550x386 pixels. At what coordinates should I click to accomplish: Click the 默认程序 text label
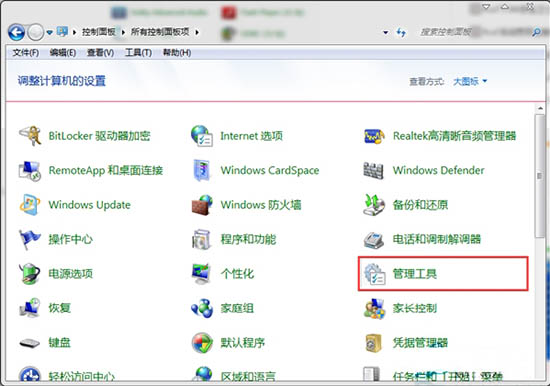coord(243,343)
